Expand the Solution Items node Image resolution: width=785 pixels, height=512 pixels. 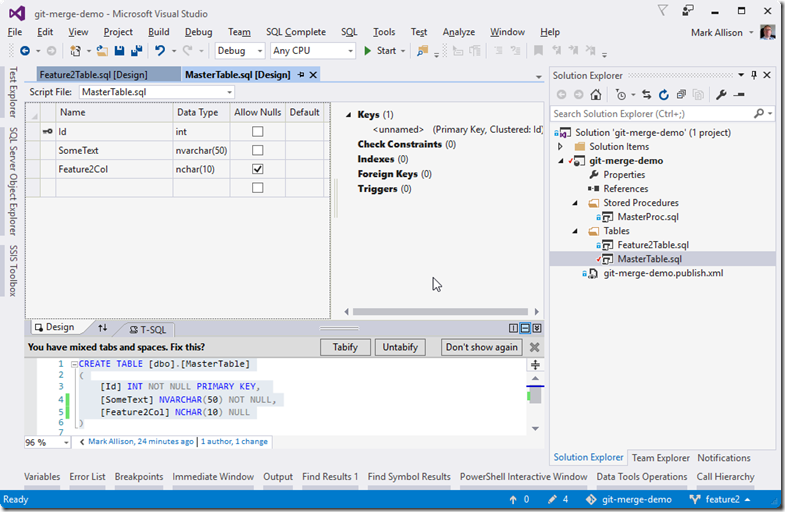560,147
